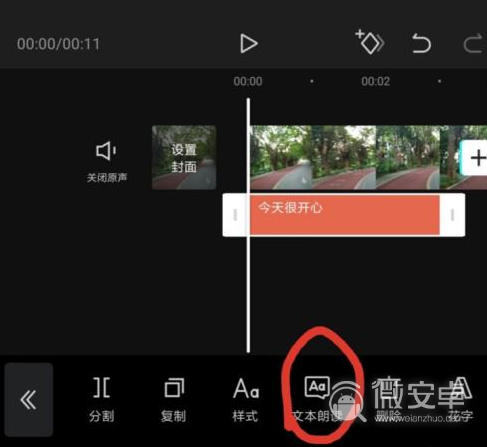487x447 pixels.
Task: Add a new clip with plus button
Action: (475, 157)
